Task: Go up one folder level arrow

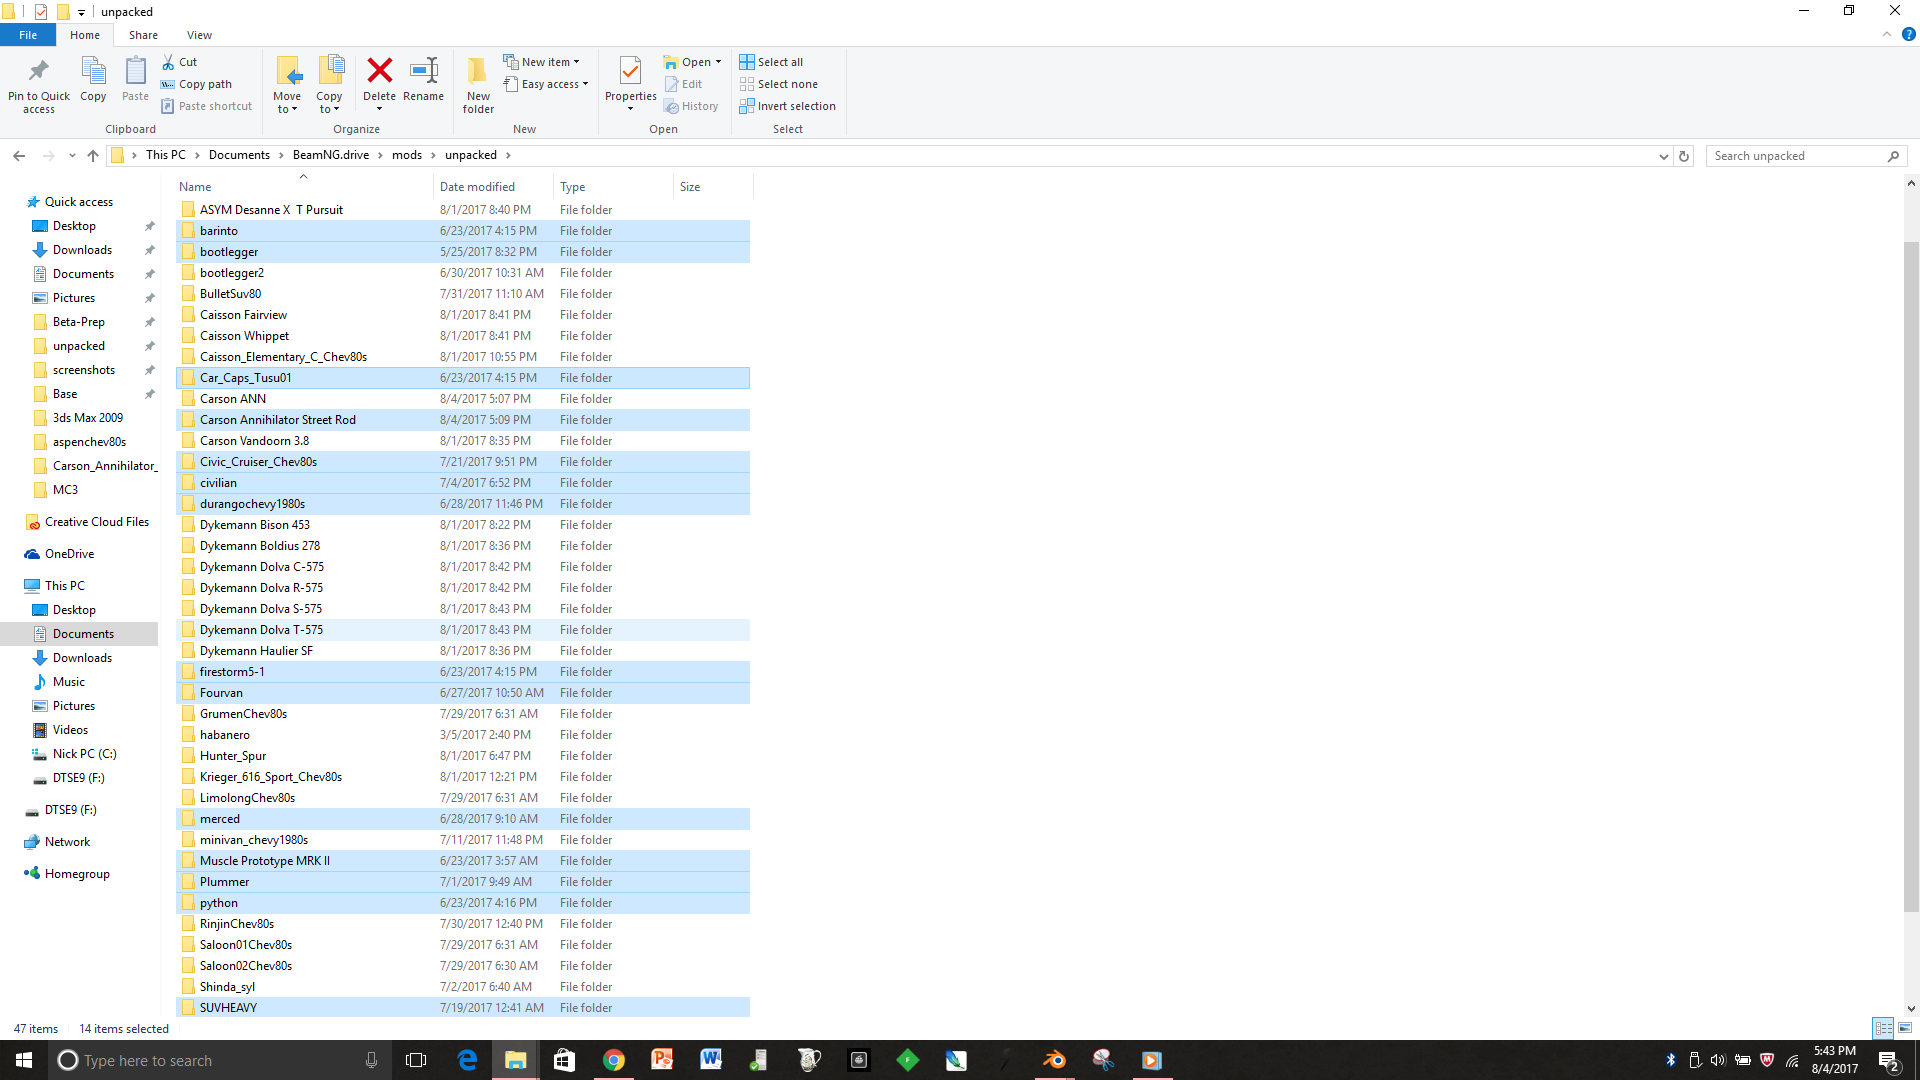Action: pos(93,155)
